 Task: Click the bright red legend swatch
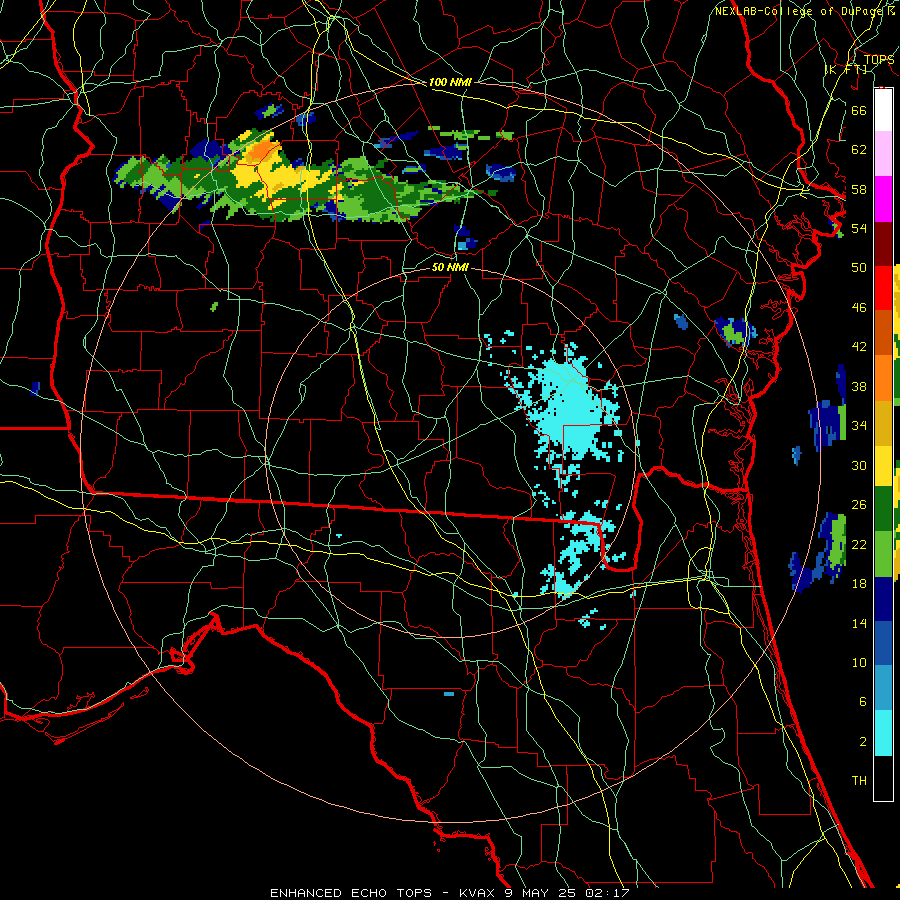(x=883, y=288)
